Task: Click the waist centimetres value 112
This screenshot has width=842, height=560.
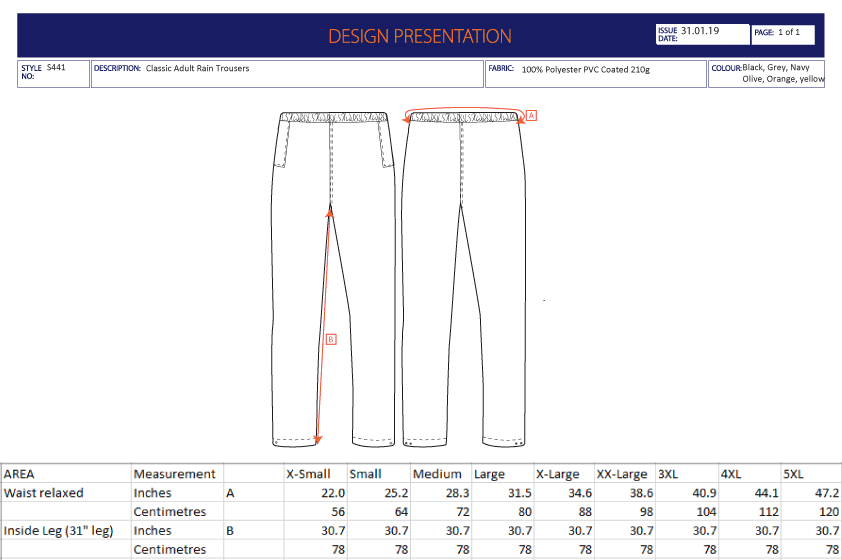Action: (769, 512)
